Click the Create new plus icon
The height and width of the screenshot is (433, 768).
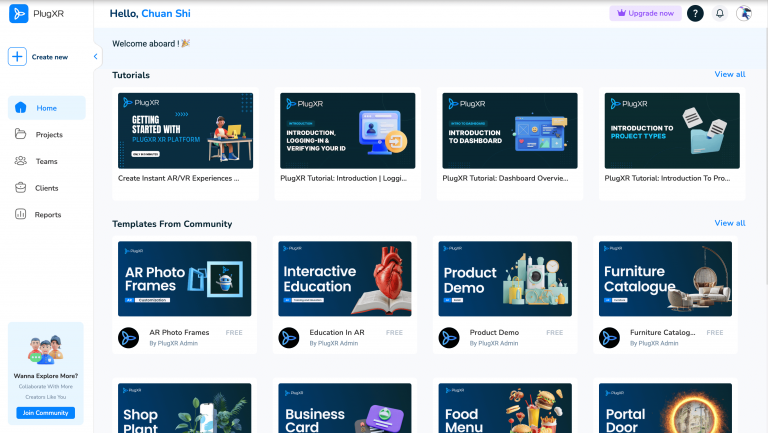pos(18,57)
